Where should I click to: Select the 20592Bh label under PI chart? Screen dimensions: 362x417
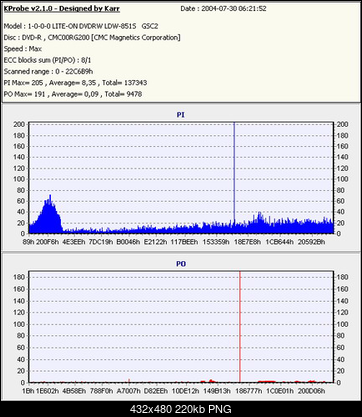(x=311, y=242)
